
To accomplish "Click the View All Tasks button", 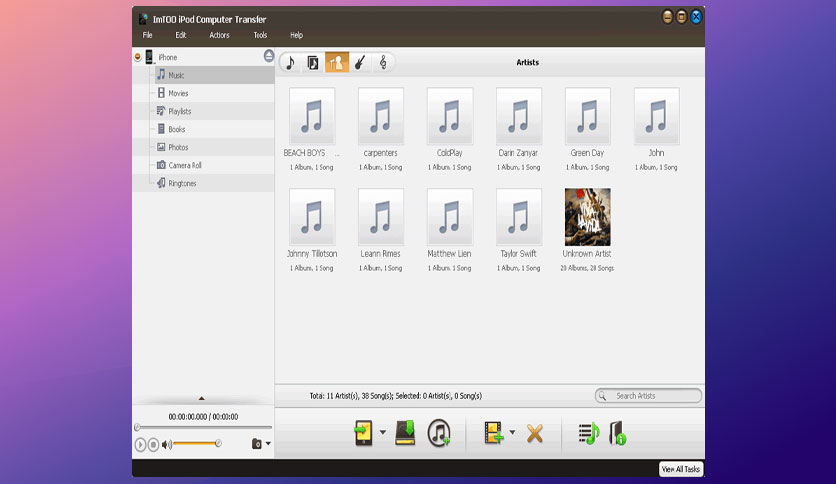I will pyautogui.click(x=681, y=469).
